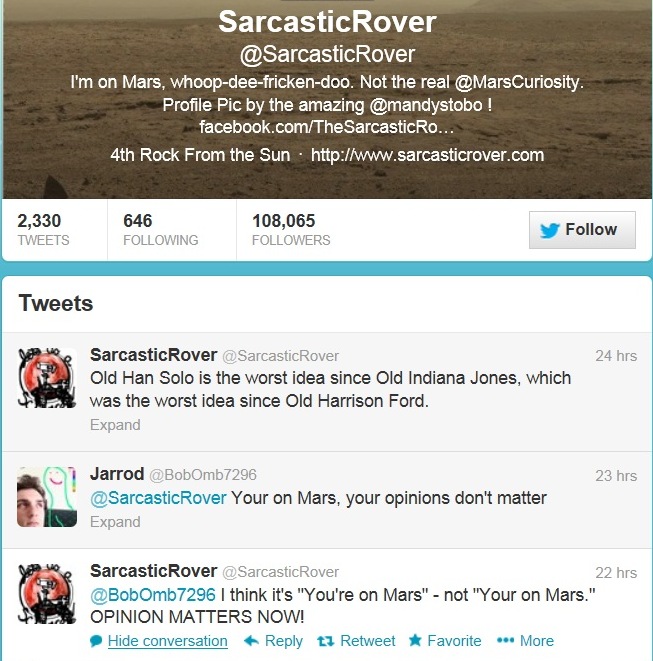This screenshot has height=661, width=653.
Task: Expand the Old Han Solo tweet
Action: [115, 425]
